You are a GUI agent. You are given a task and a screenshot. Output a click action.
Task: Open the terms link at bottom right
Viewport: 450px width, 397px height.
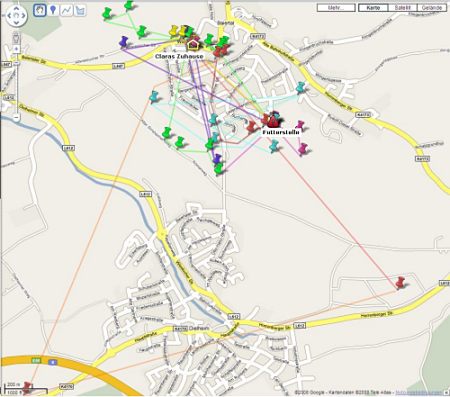click(x=420, y=392)
